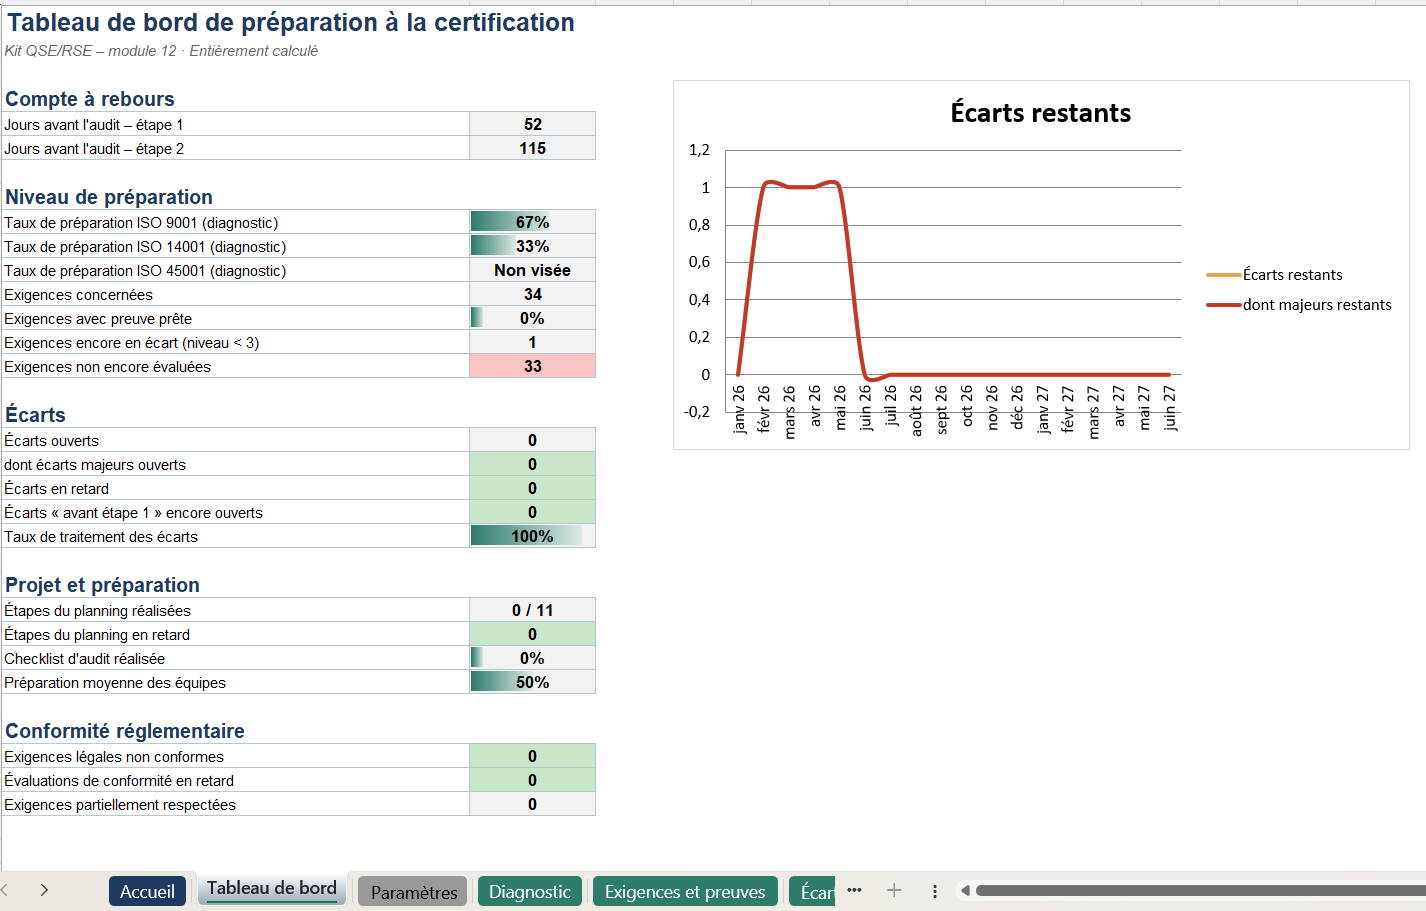The height and width of the screenshot is (911, 1426).
Task: Click the horizontal scrollbar left arrow
Action: (965, 890)
